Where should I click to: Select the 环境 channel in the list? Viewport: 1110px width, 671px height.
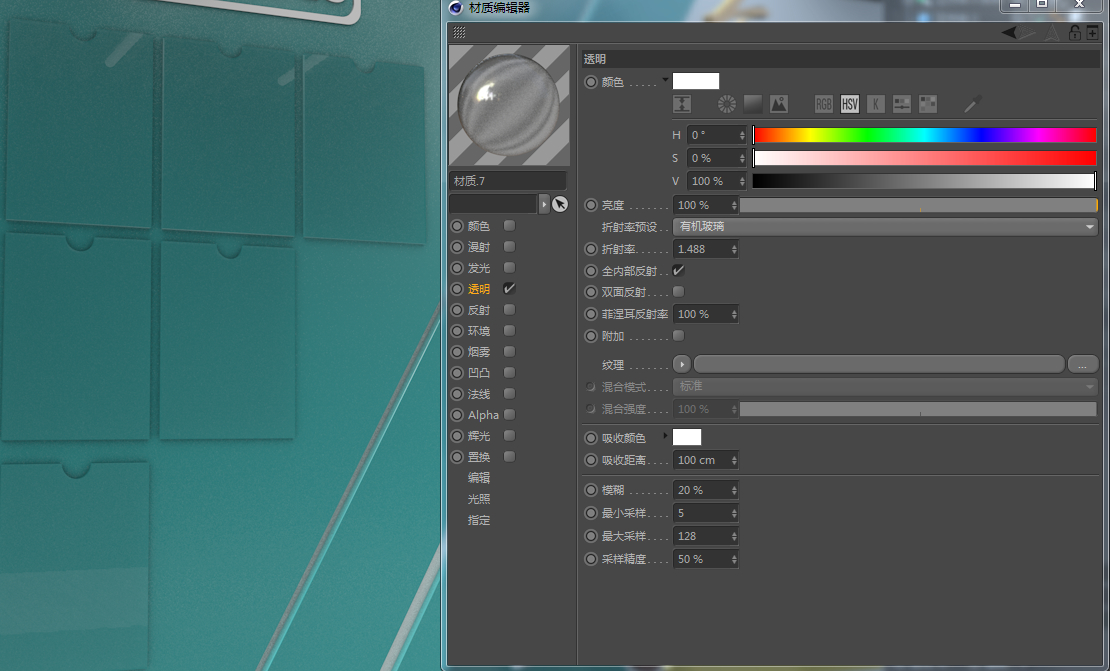pos(479,331)
